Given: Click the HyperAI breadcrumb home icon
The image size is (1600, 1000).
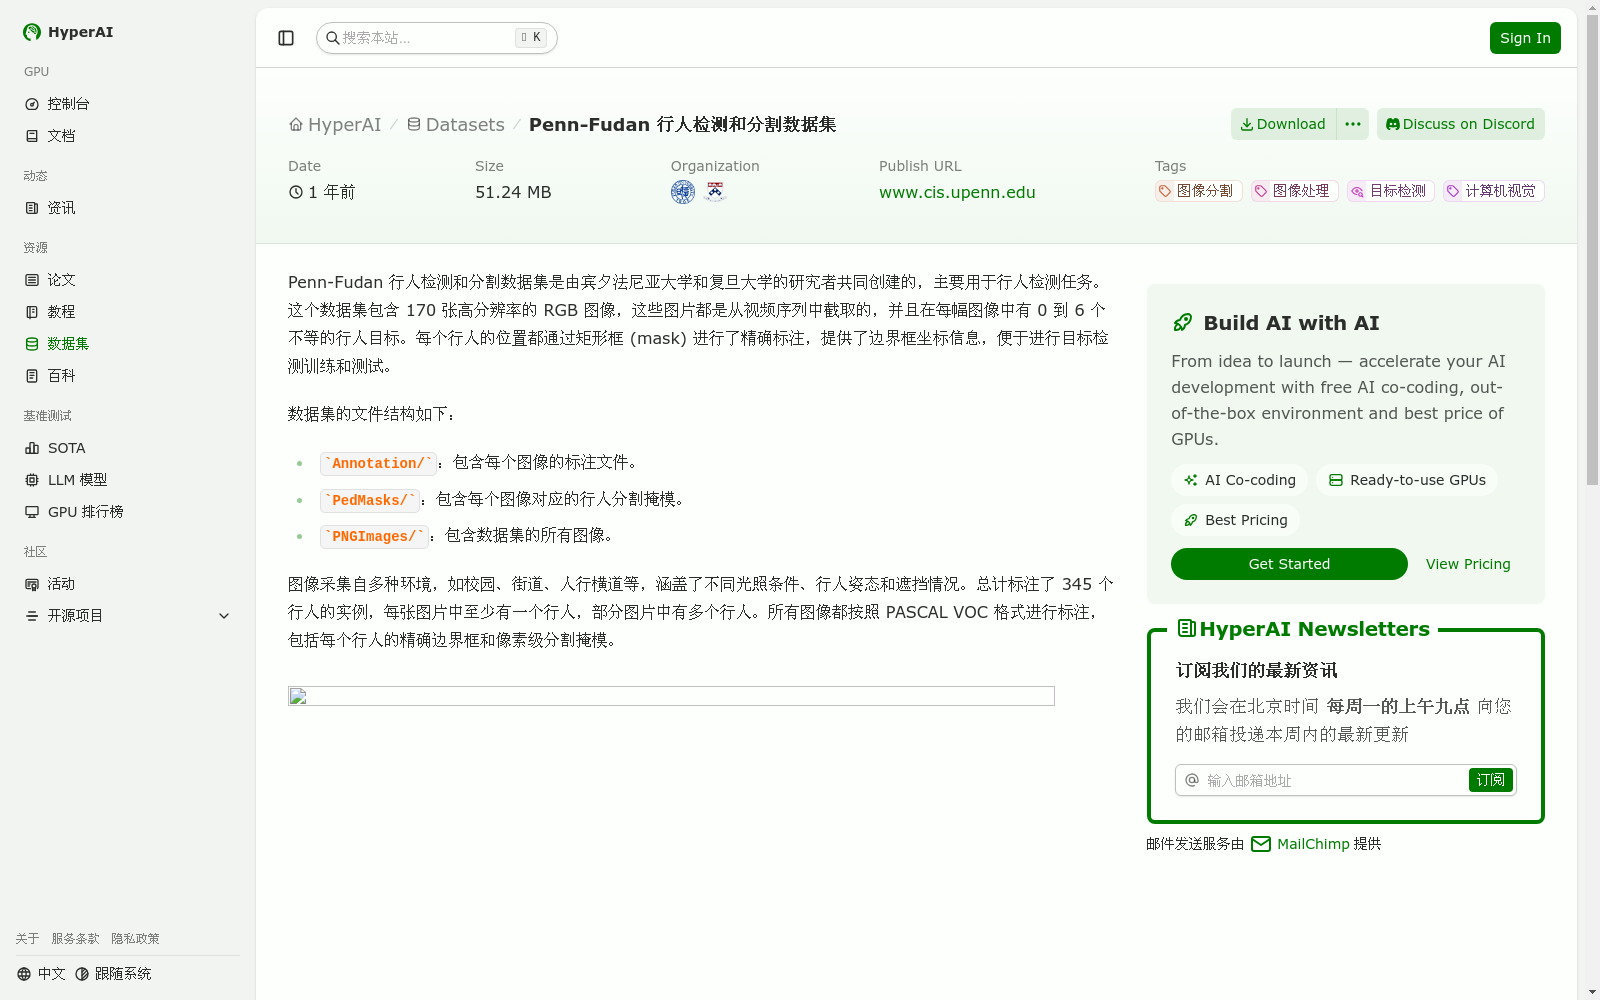Looking at the screenshot, I should (x=296, y=125).
